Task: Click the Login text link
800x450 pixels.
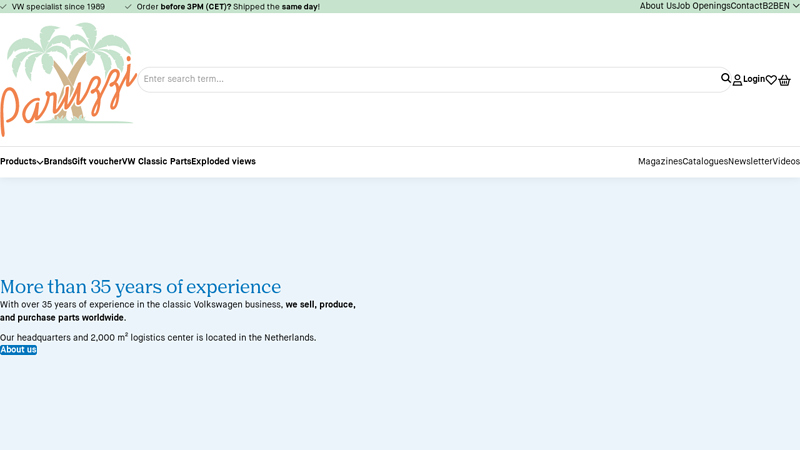Action: tap(754, 79)
